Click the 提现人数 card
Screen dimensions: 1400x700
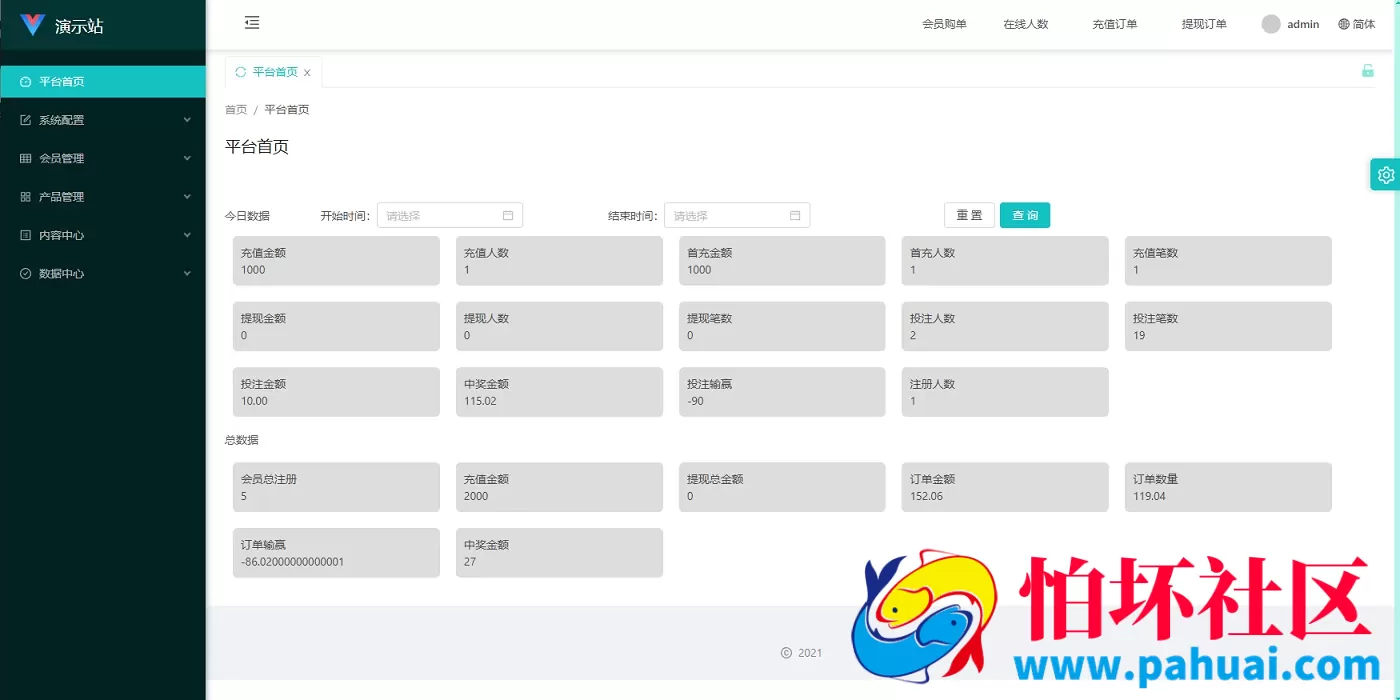559,326
